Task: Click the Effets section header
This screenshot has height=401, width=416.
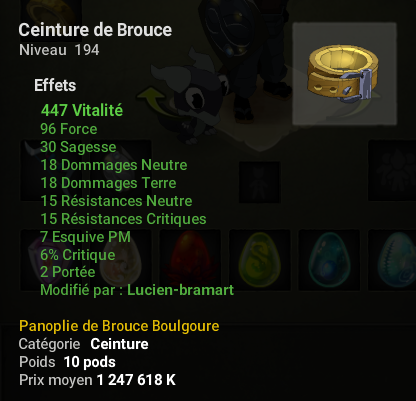Action: pos(55,85)
